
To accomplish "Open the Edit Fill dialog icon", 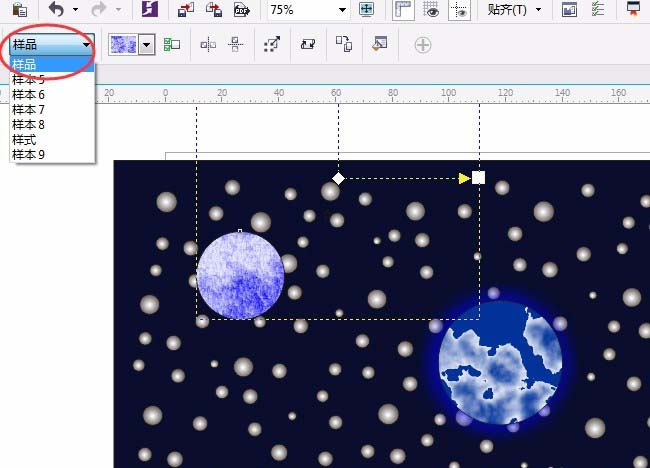I will pyautogui.click(x=379, y=44).
